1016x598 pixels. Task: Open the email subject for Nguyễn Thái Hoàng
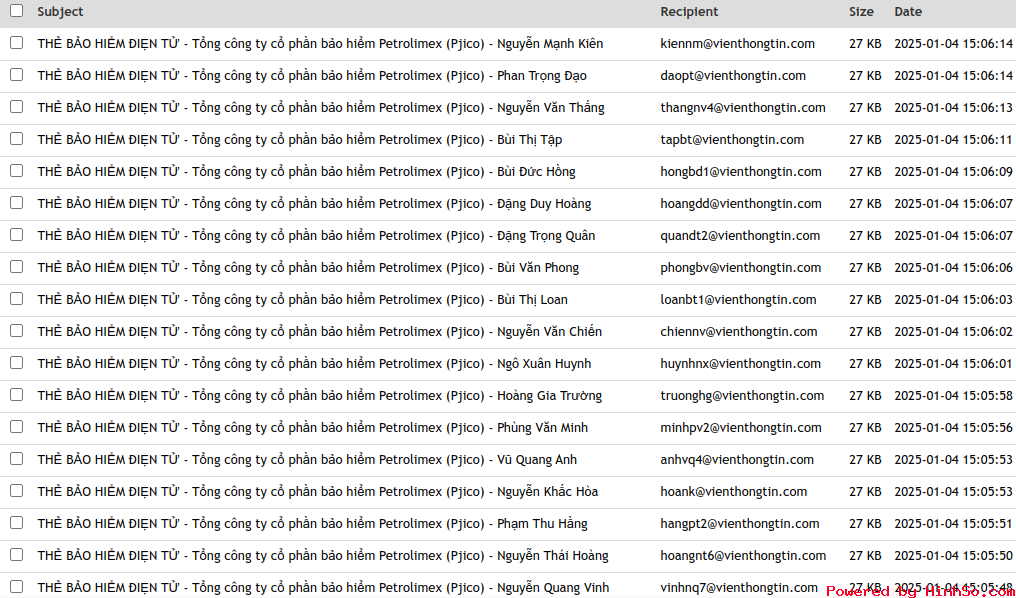point(323,556)
